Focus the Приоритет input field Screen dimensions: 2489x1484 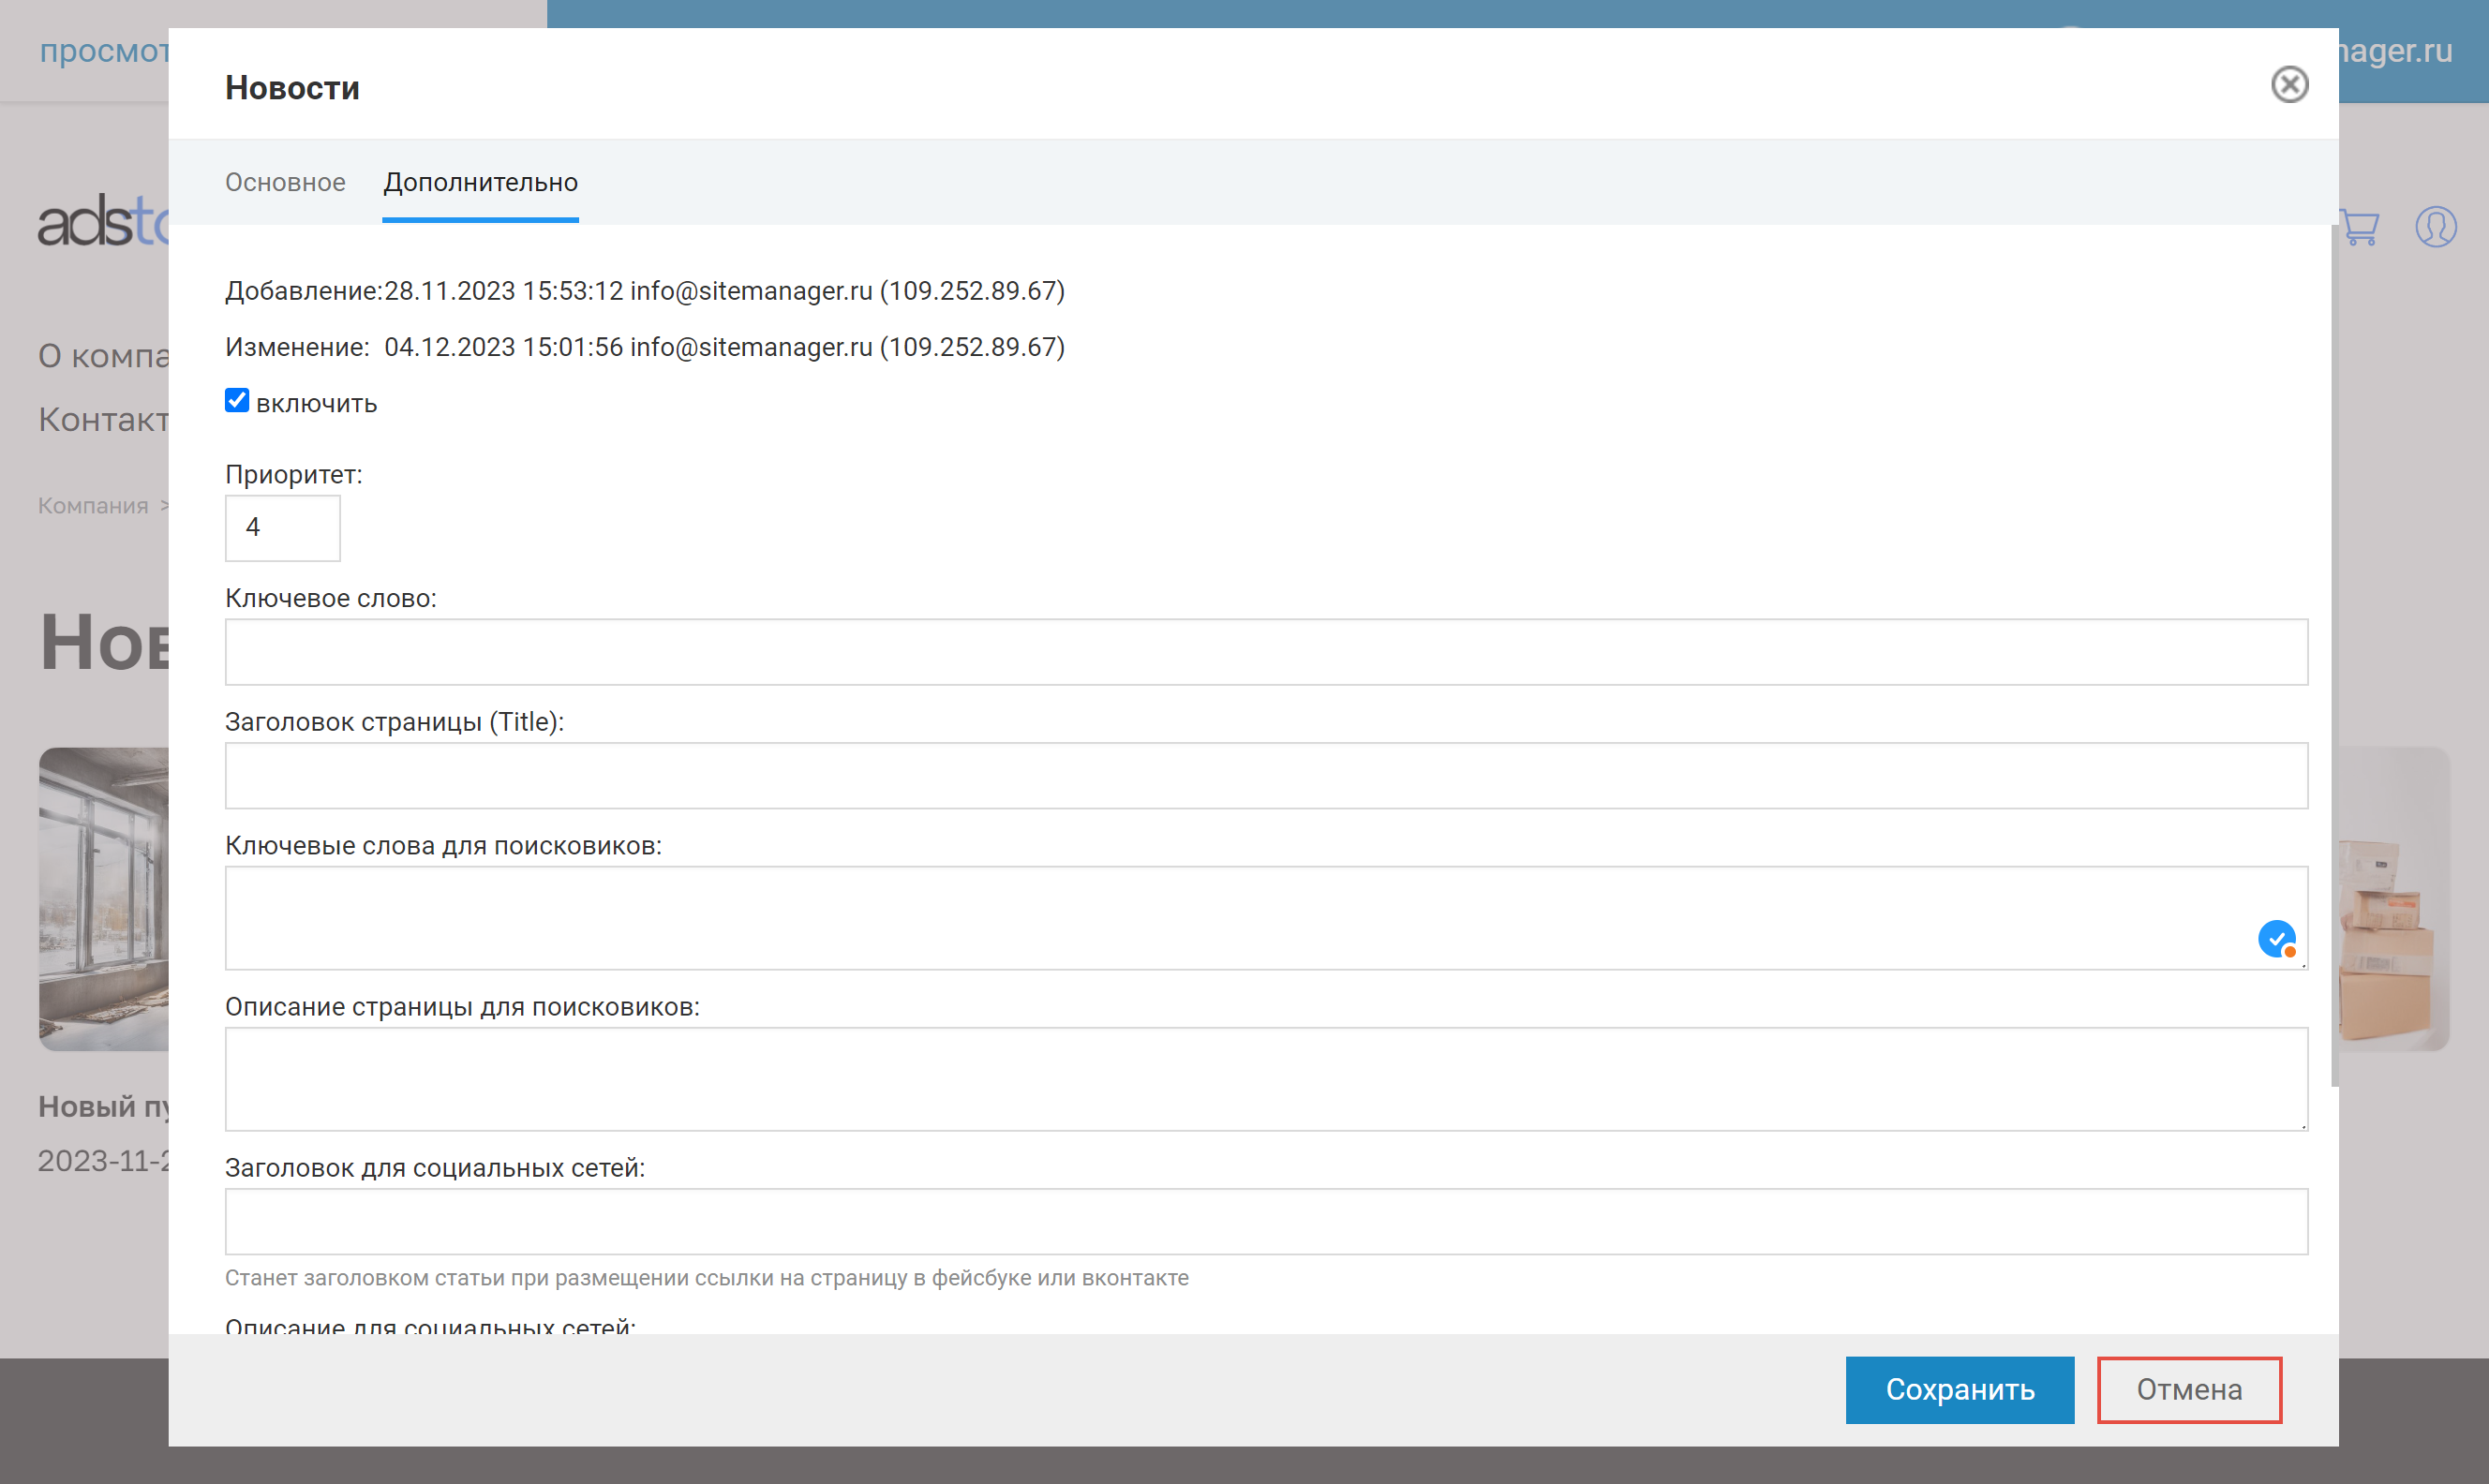pyautogui.click(x=282, y=528)
